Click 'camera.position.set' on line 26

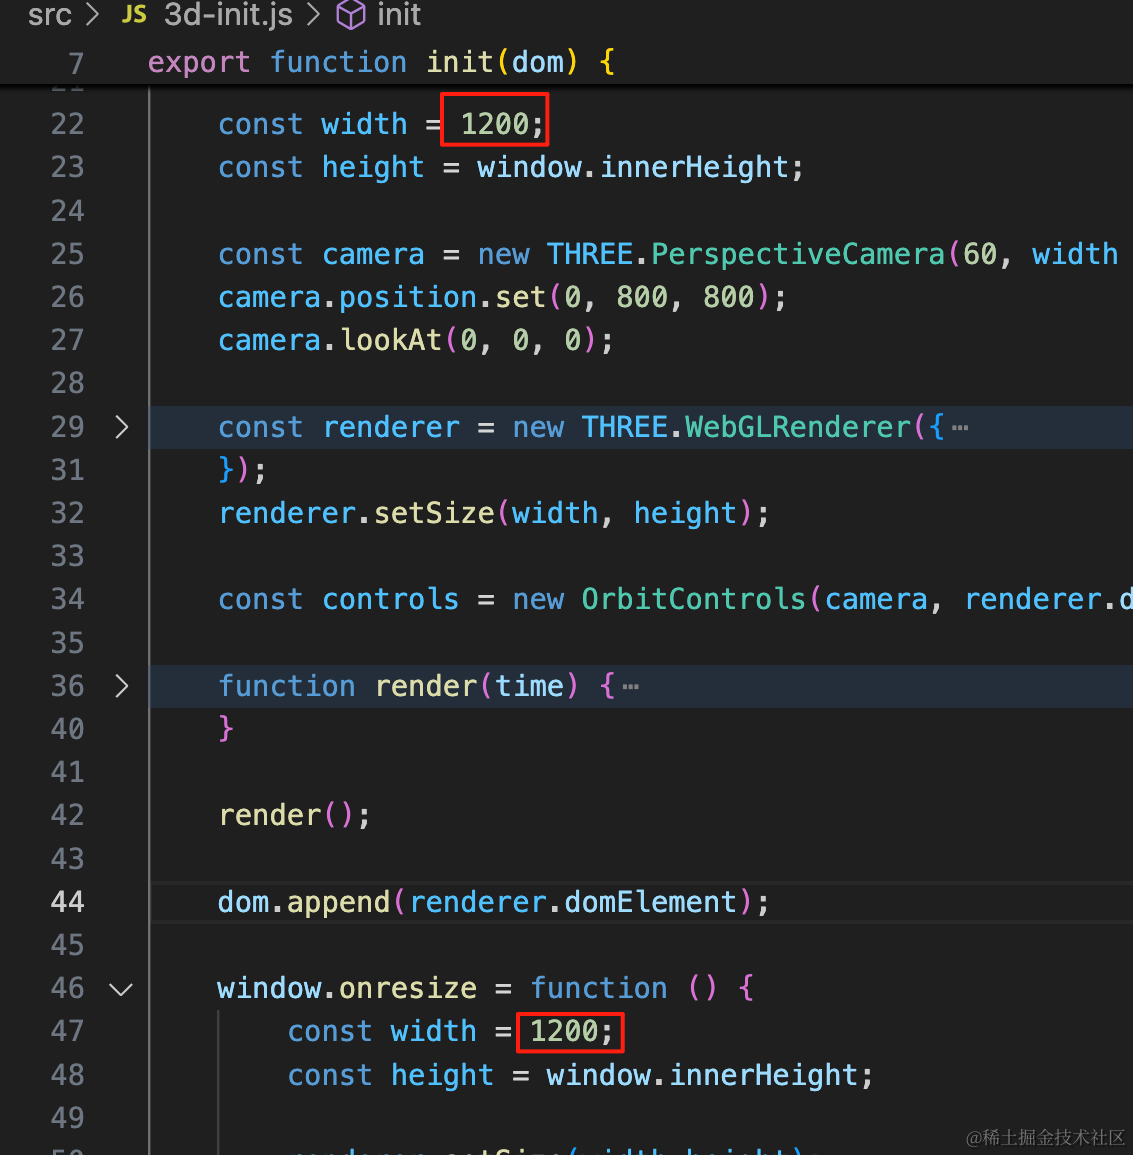[381, 297]
